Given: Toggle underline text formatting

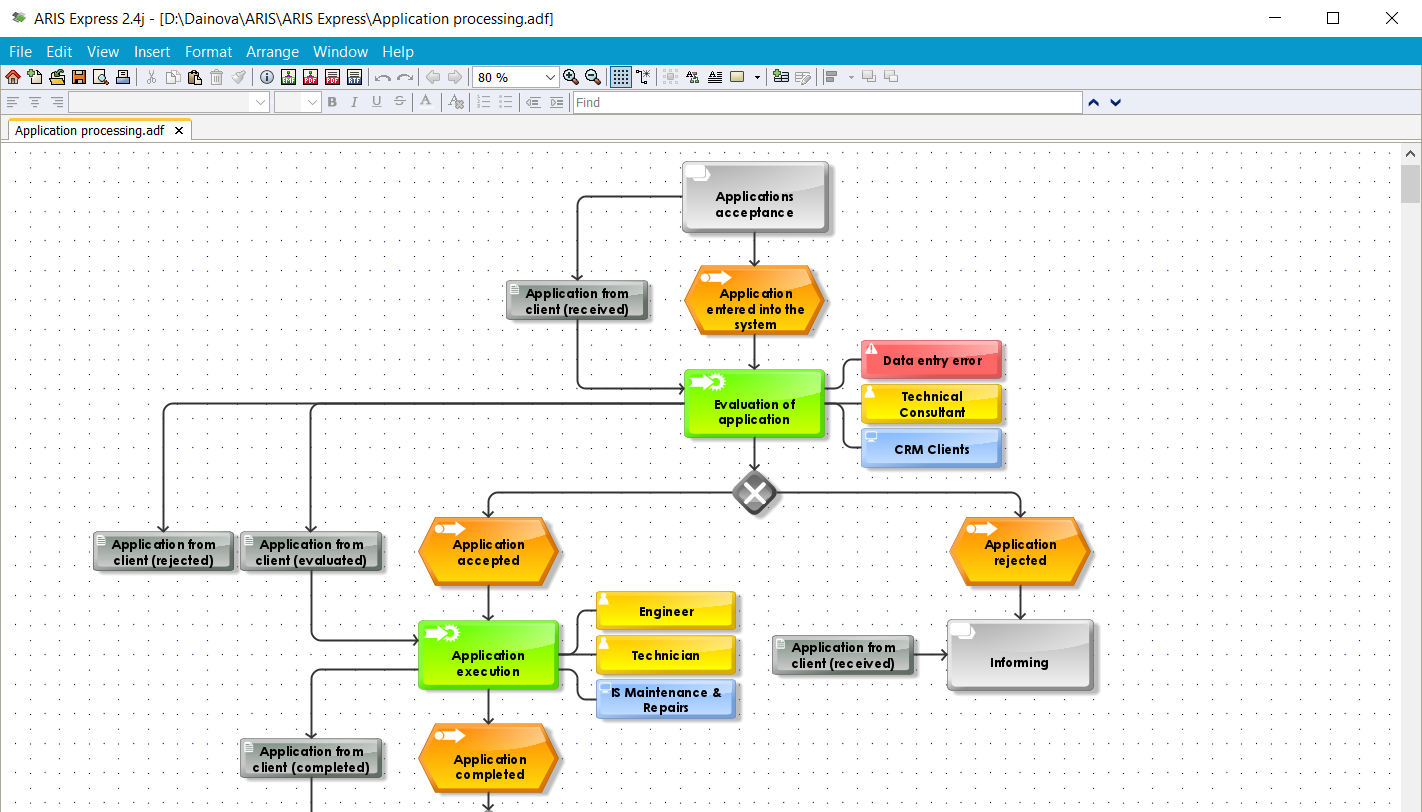Looking at the screenshot, I should tap(375, 102).
